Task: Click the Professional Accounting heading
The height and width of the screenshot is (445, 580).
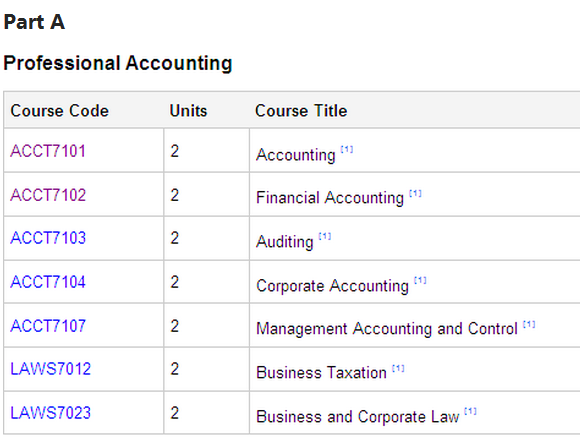Action: coord(118,63)
